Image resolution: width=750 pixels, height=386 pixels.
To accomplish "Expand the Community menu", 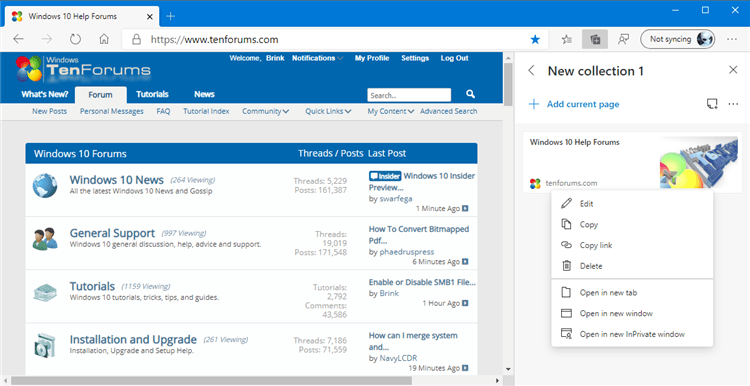I will (x=265, y=111).
